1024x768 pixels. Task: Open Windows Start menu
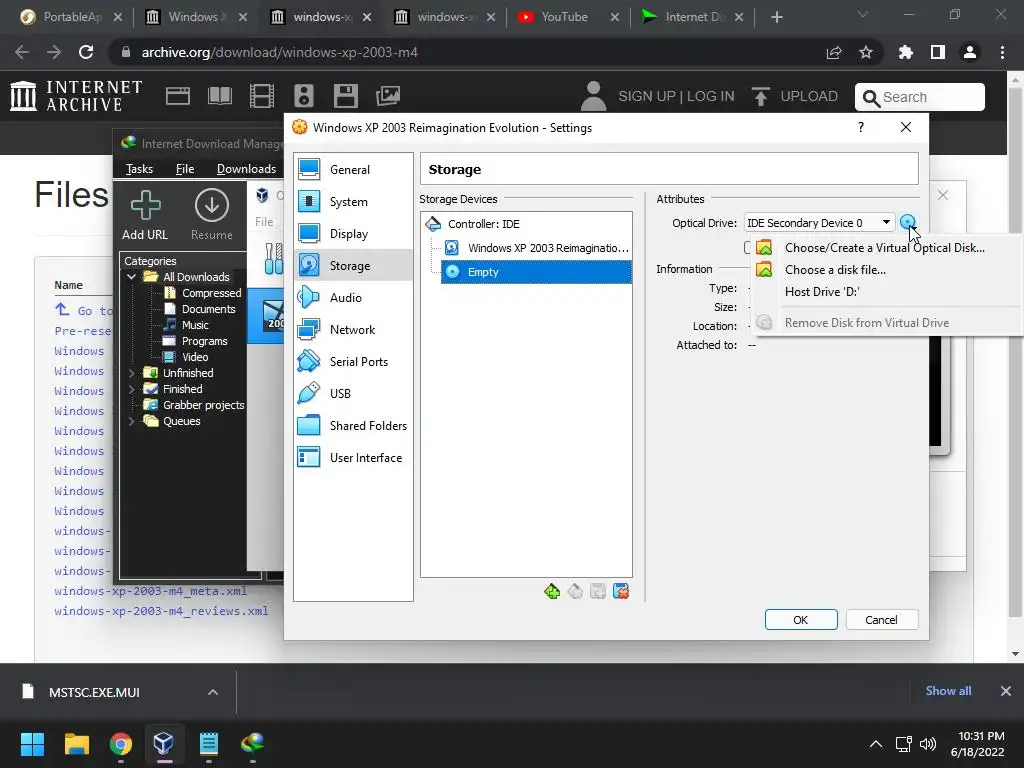click(x=32, y=743)
